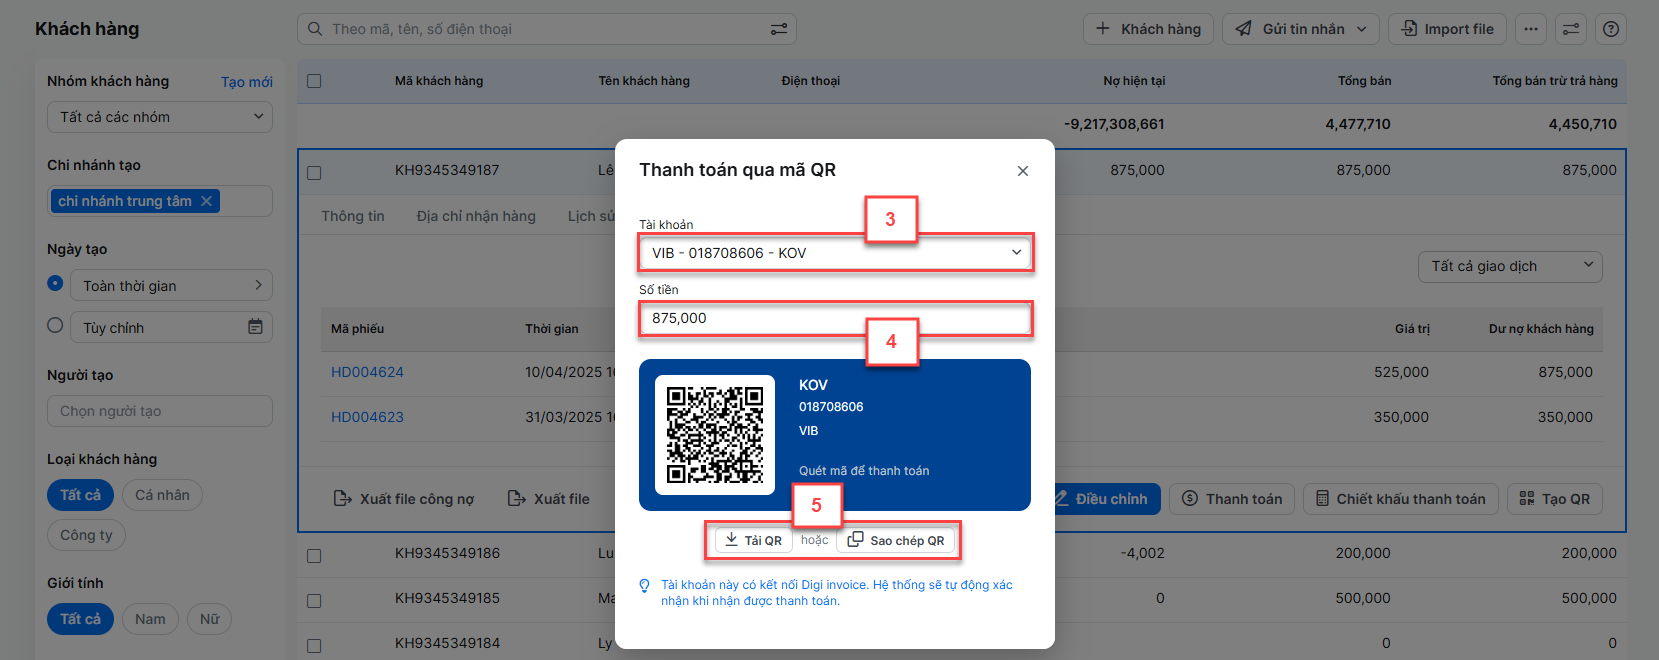Select Tất cả under Giới tính

pos(80,619)
